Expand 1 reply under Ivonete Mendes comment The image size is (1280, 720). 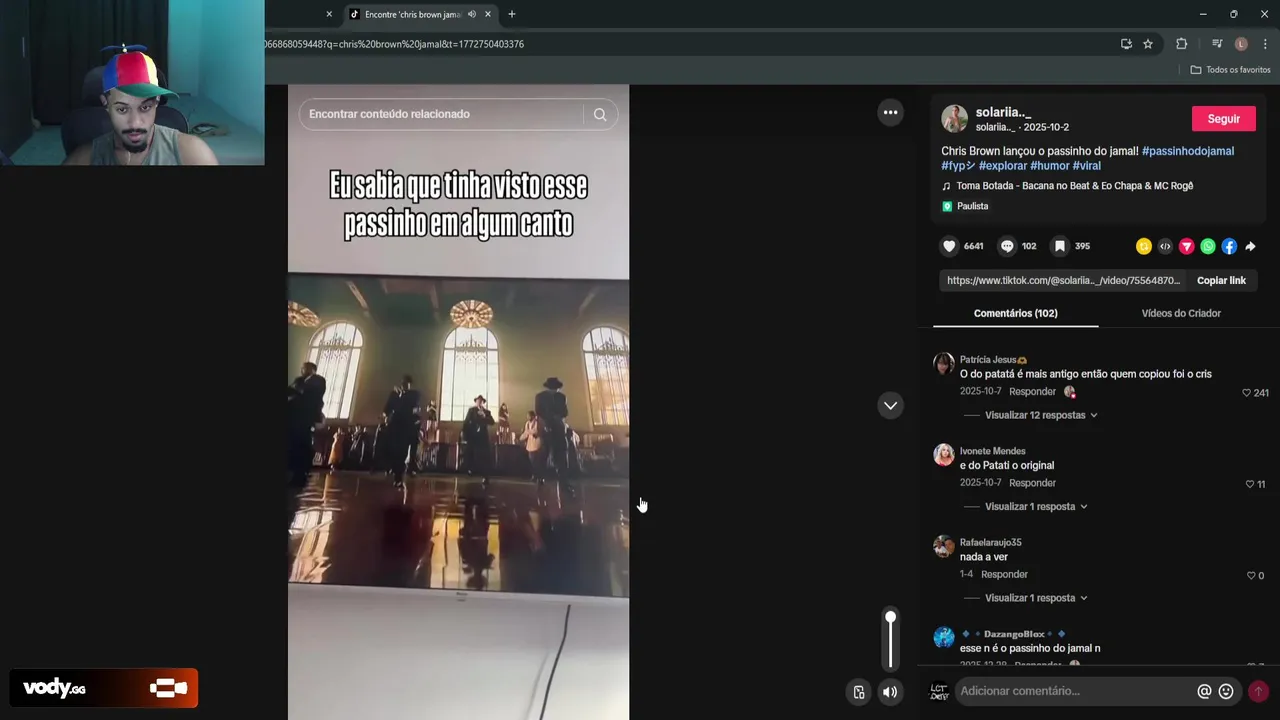(1036, 507)
